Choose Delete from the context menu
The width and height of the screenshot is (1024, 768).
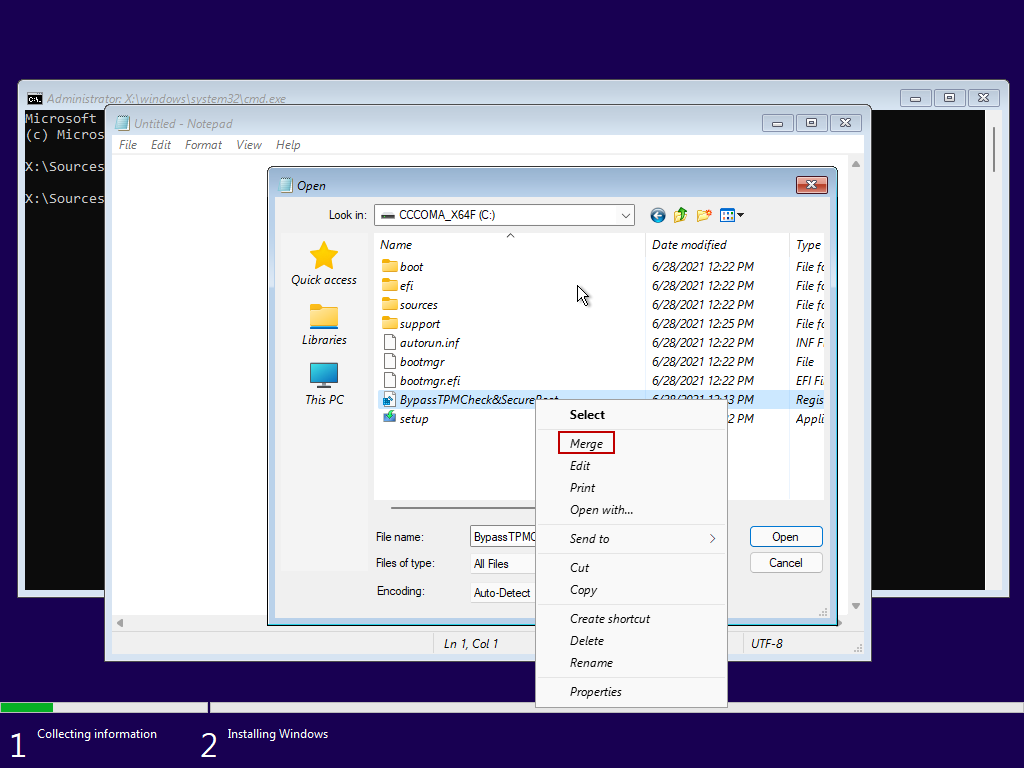pyautogui.click(x=587, y=641)
